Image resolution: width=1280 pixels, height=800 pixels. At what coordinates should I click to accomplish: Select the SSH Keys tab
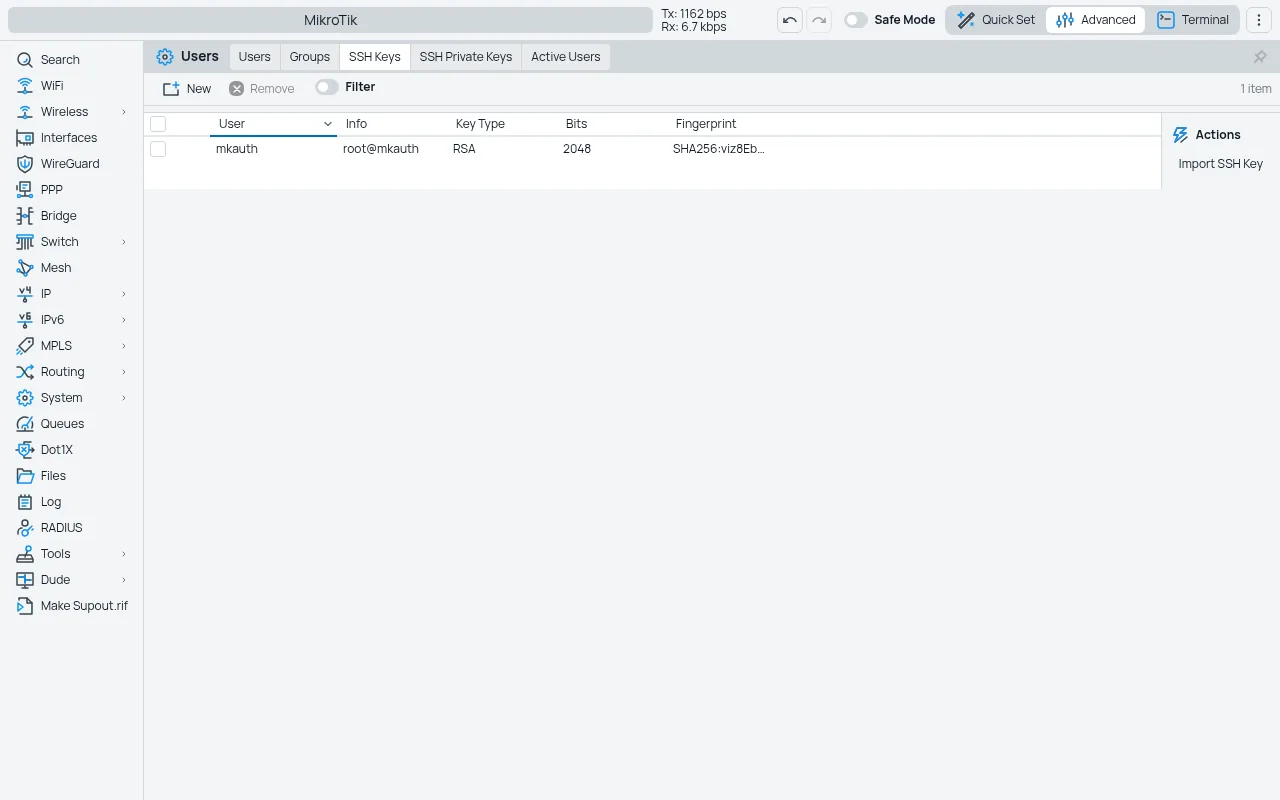point(375,57)
